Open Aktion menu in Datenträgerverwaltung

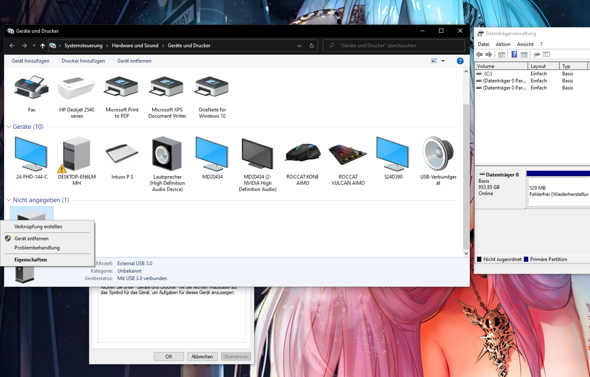[x=503, y=44]
